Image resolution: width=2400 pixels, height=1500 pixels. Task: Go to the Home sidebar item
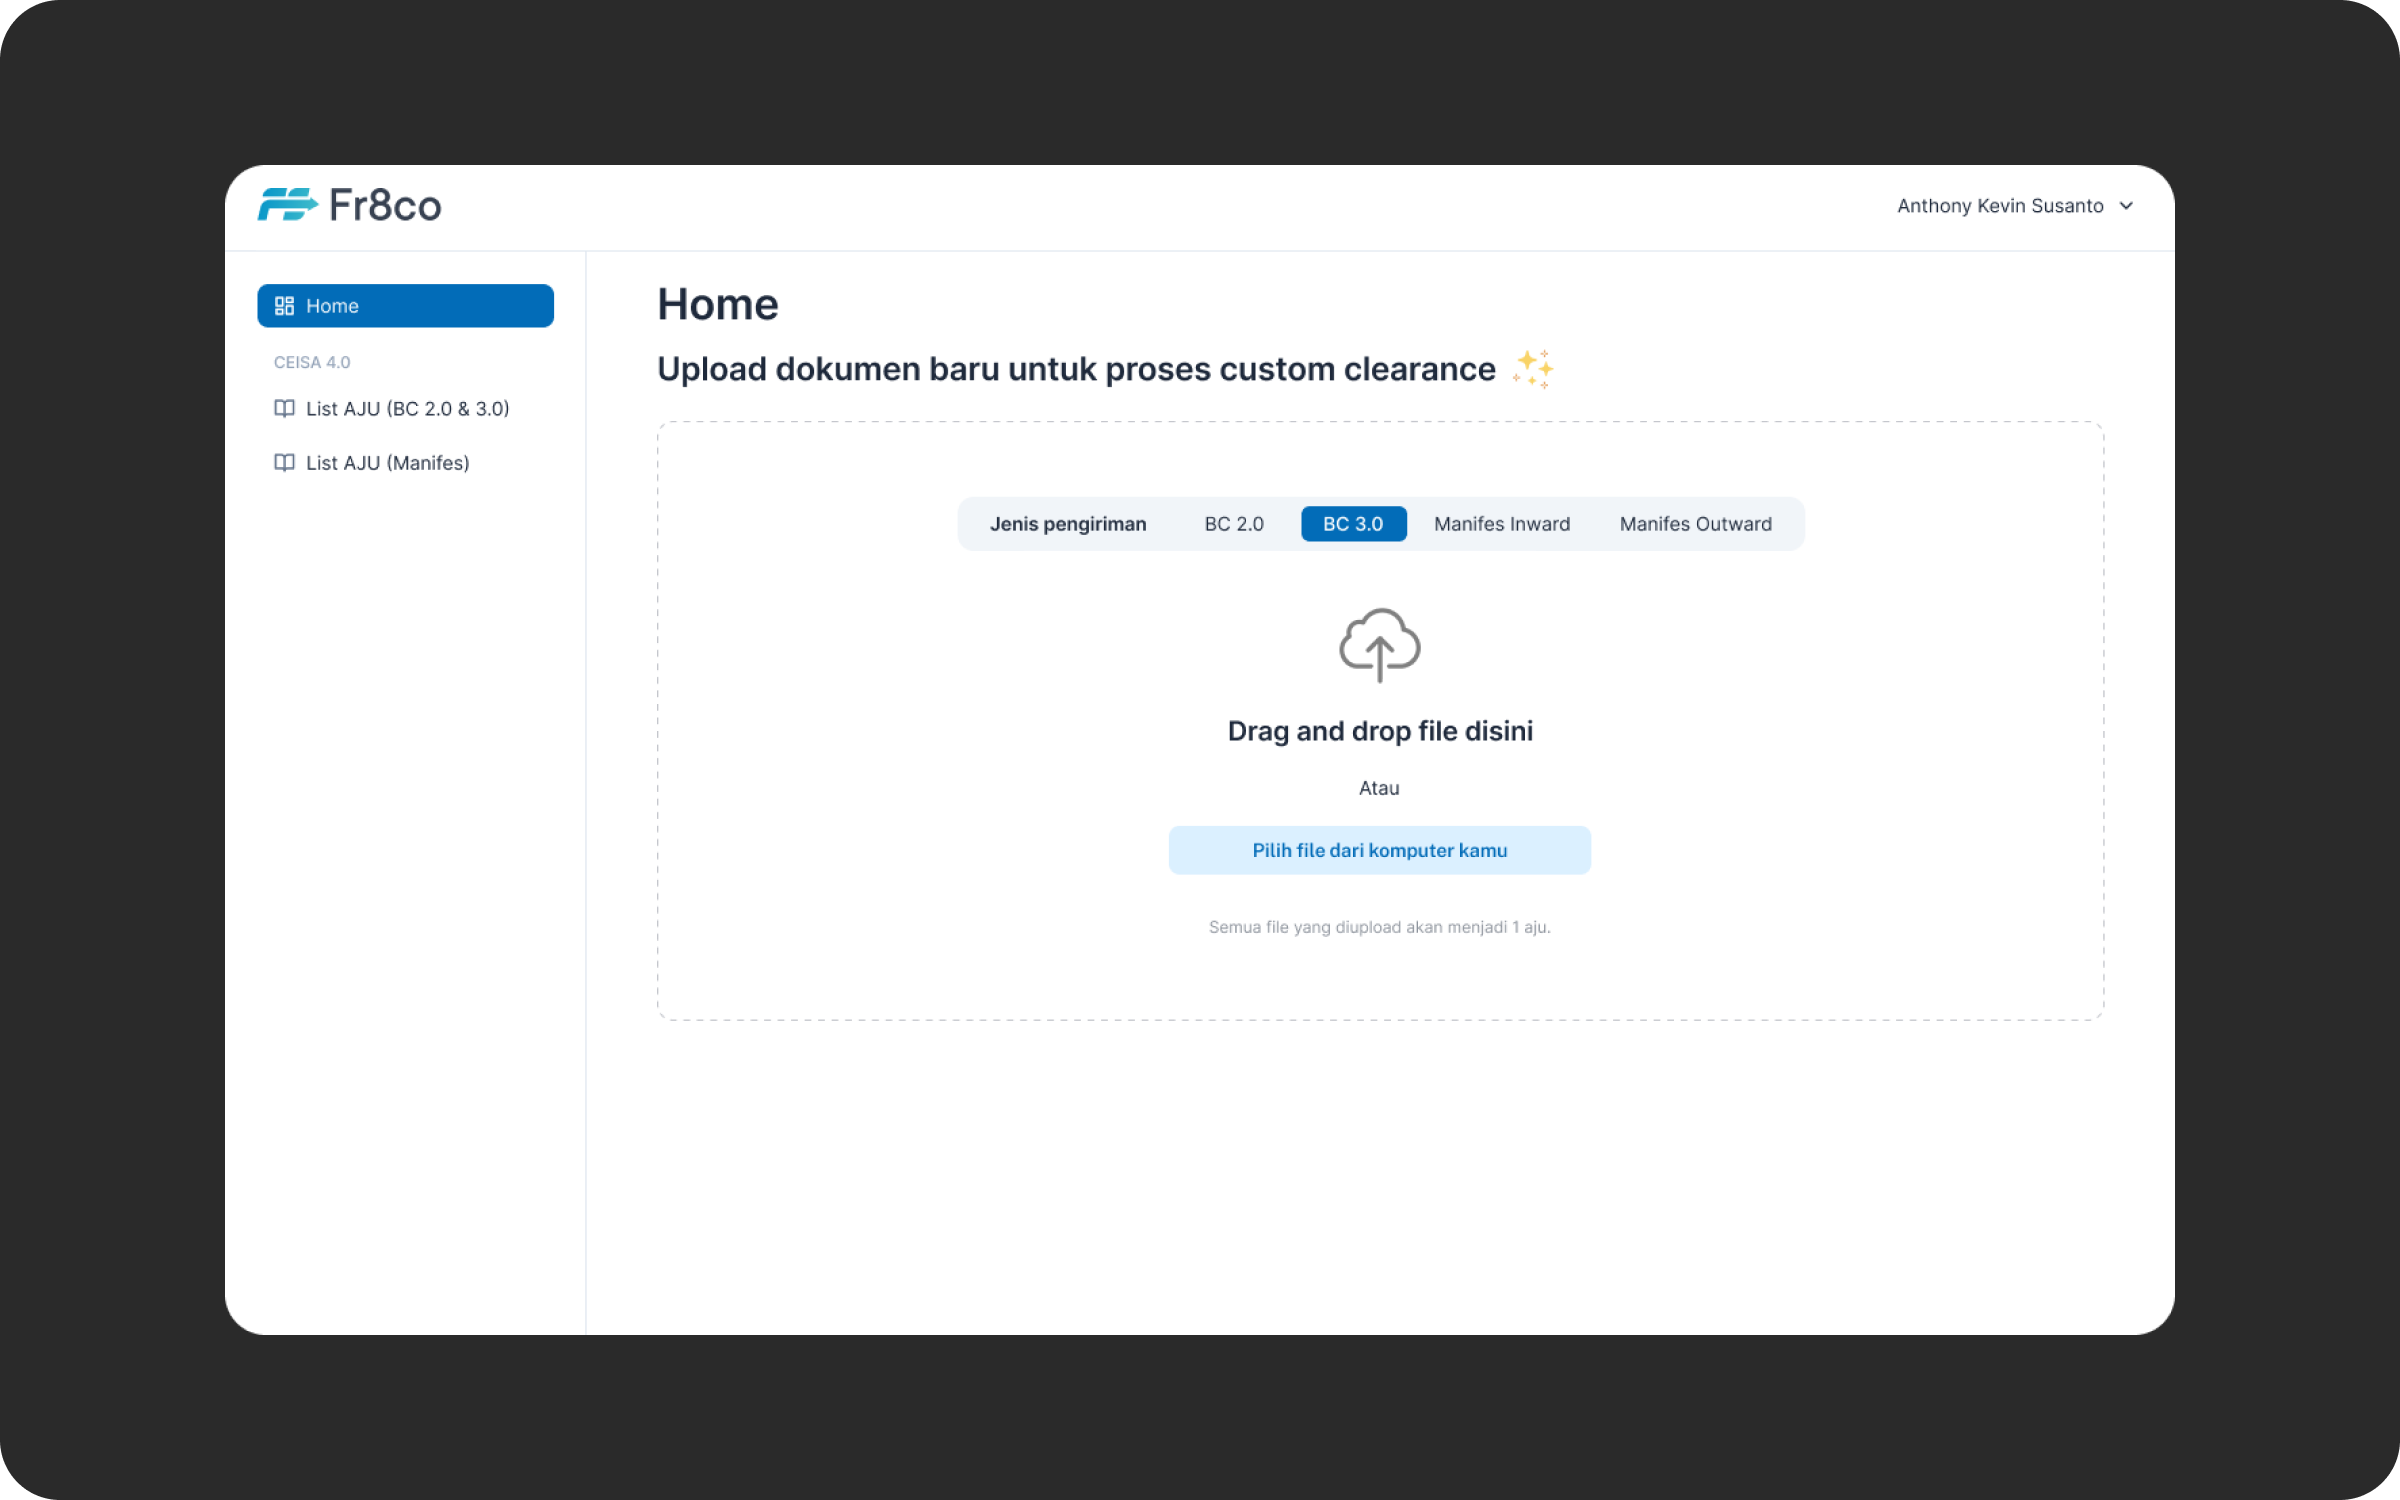click(x=405, y=306)
